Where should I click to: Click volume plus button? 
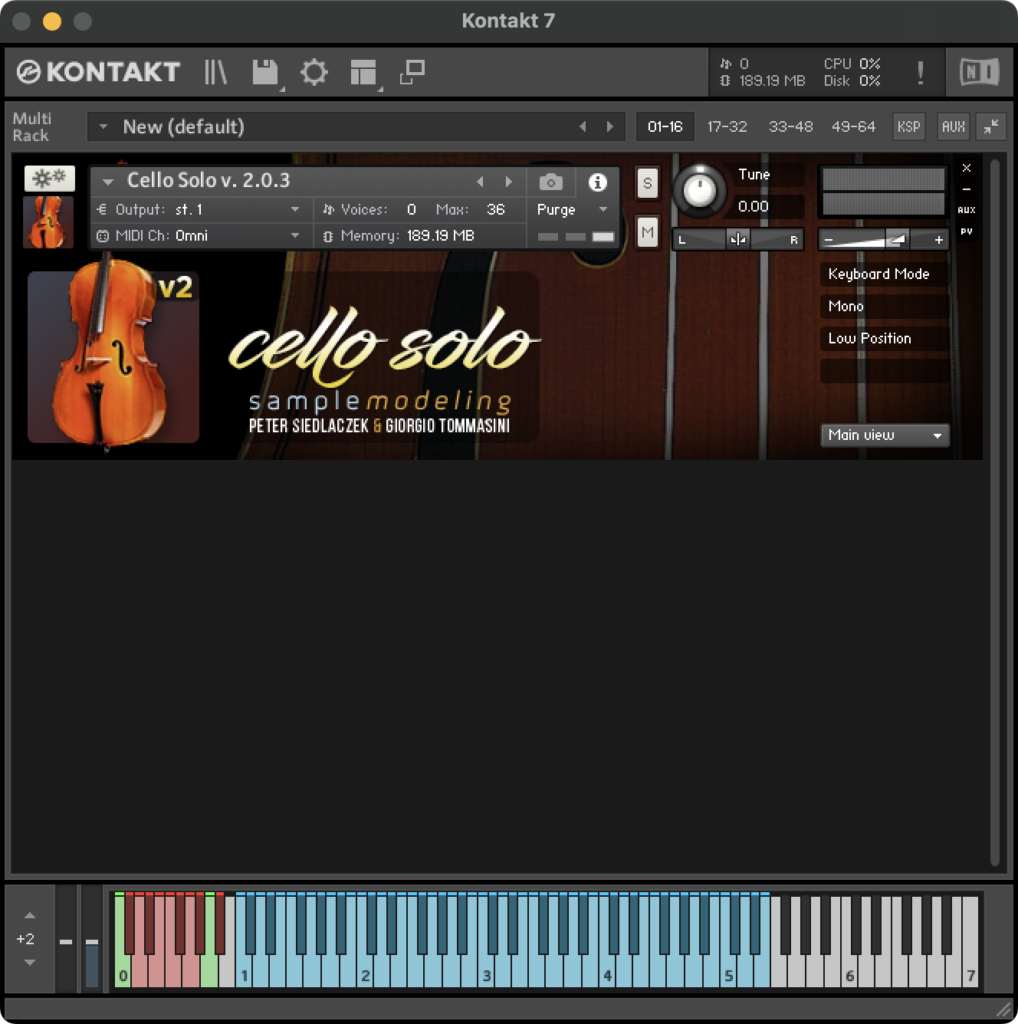(x=938, y=240)
